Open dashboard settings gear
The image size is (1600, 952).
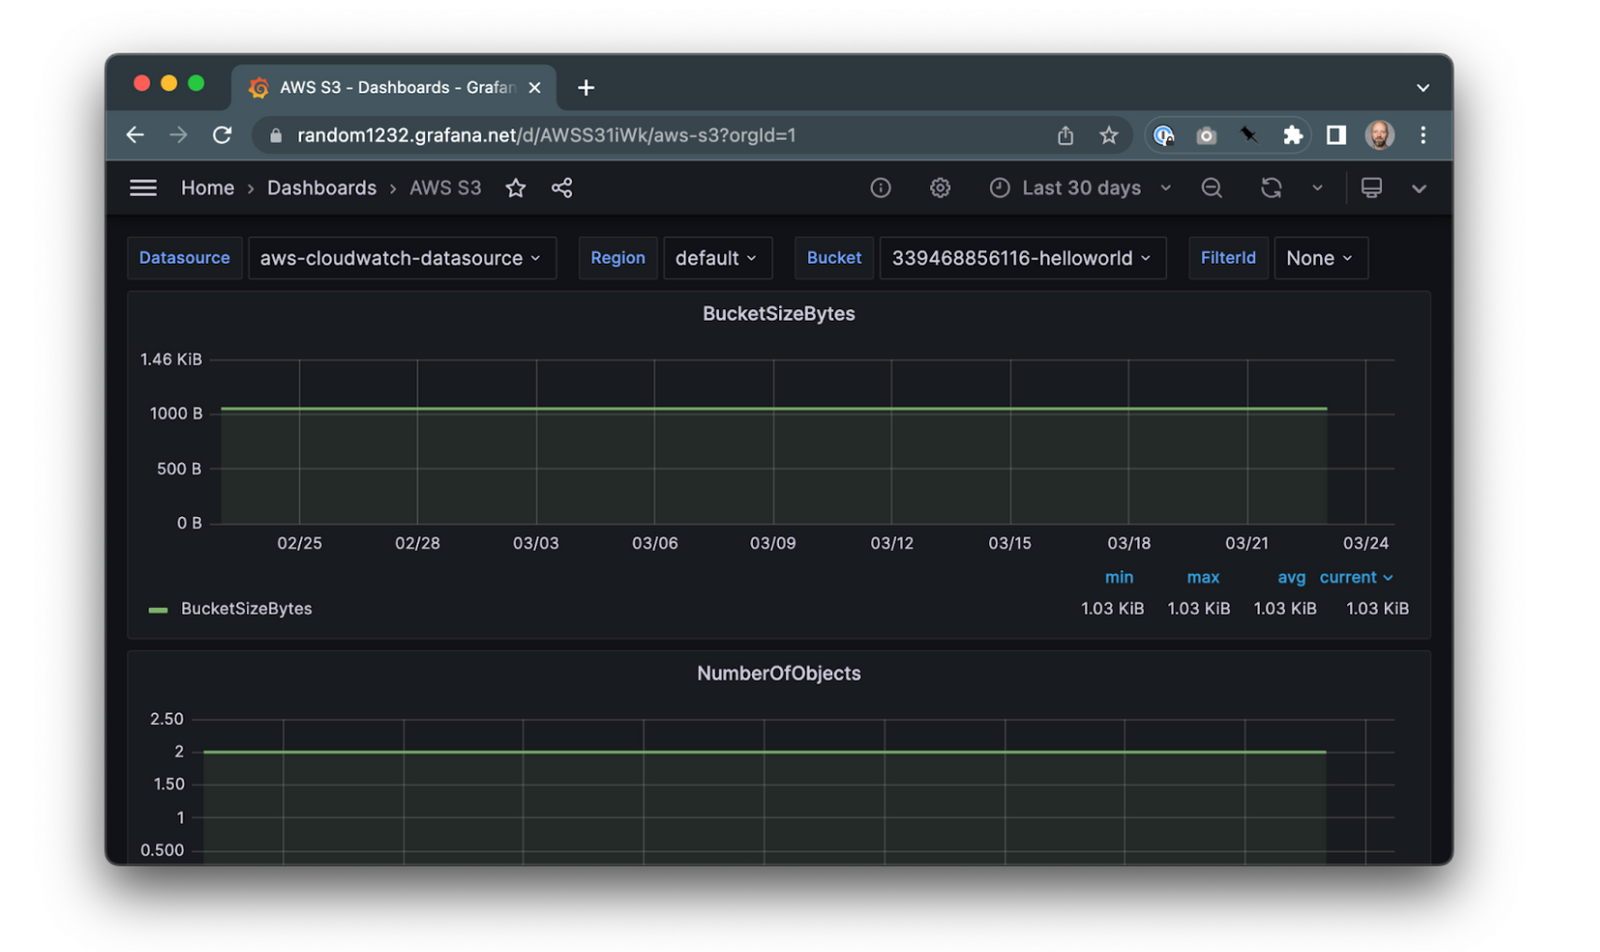939,187
